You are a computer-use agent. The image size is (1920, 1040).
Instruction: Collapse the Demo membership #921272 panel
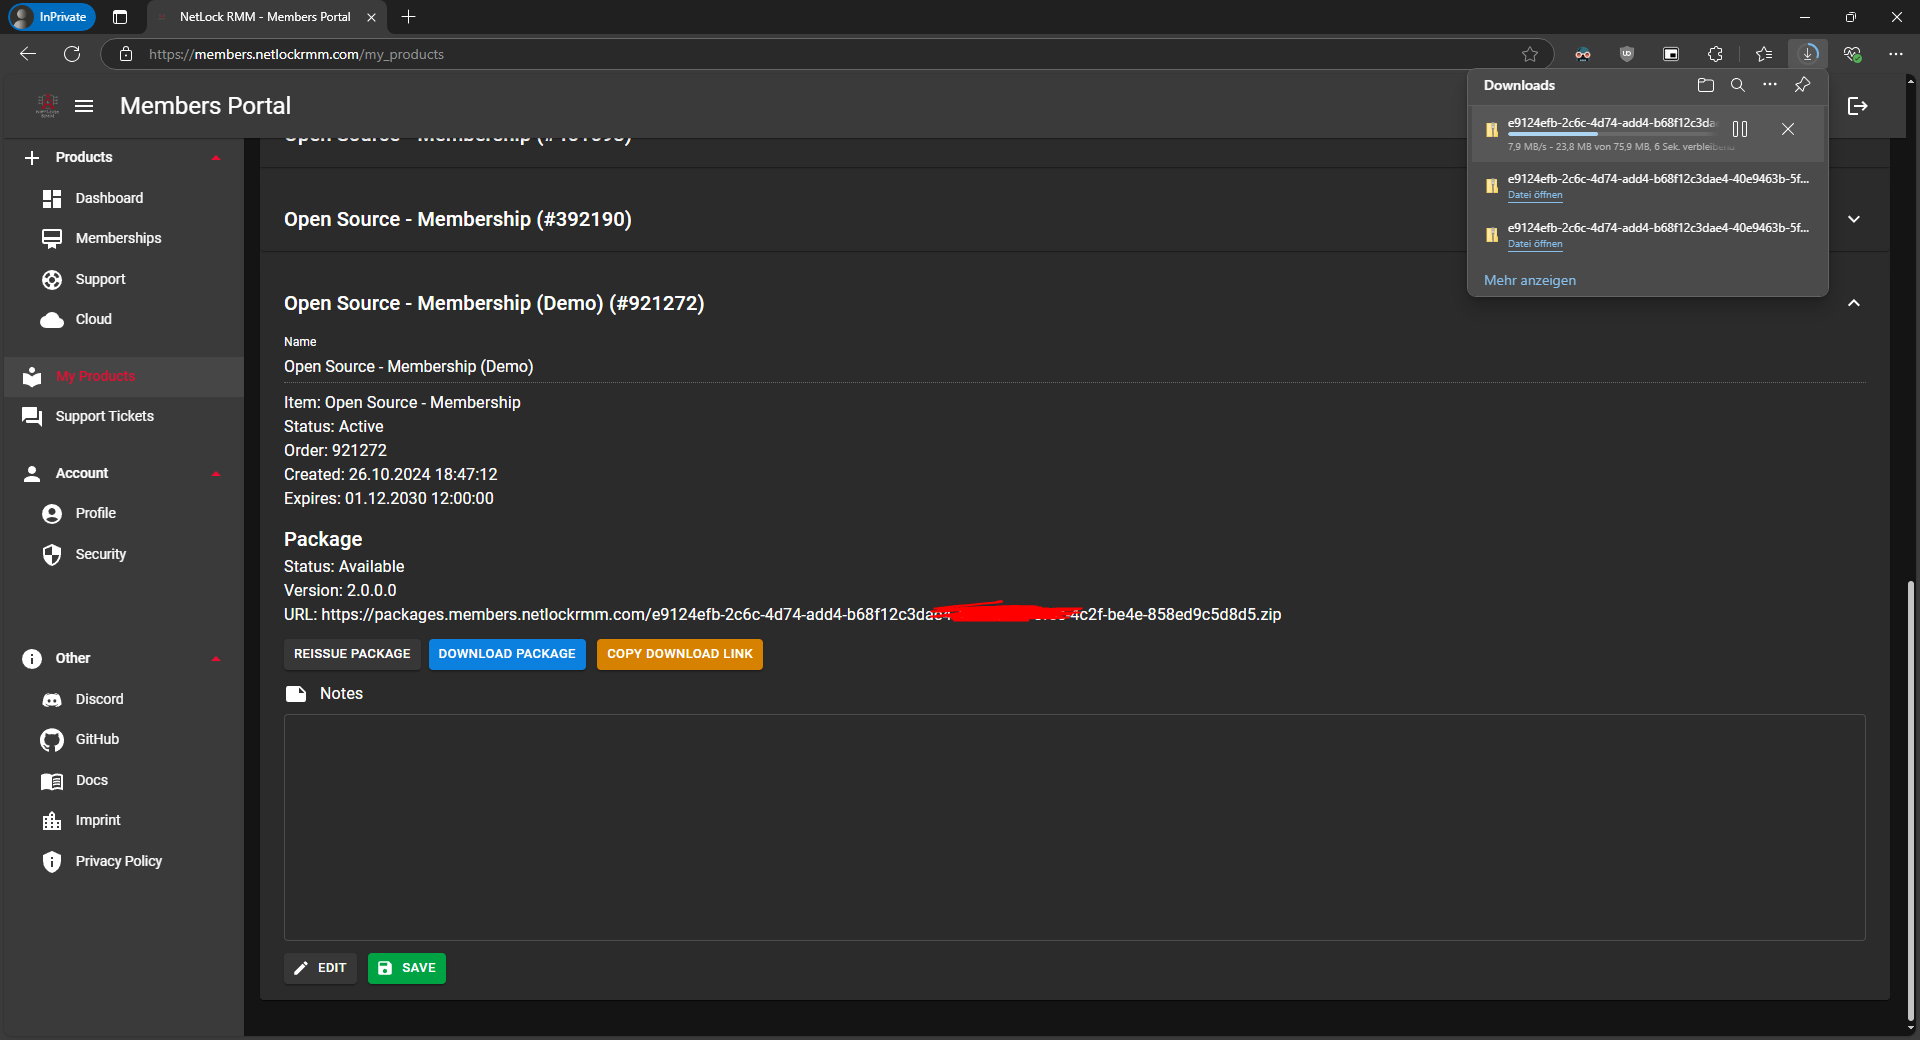tap(1854, 303)
